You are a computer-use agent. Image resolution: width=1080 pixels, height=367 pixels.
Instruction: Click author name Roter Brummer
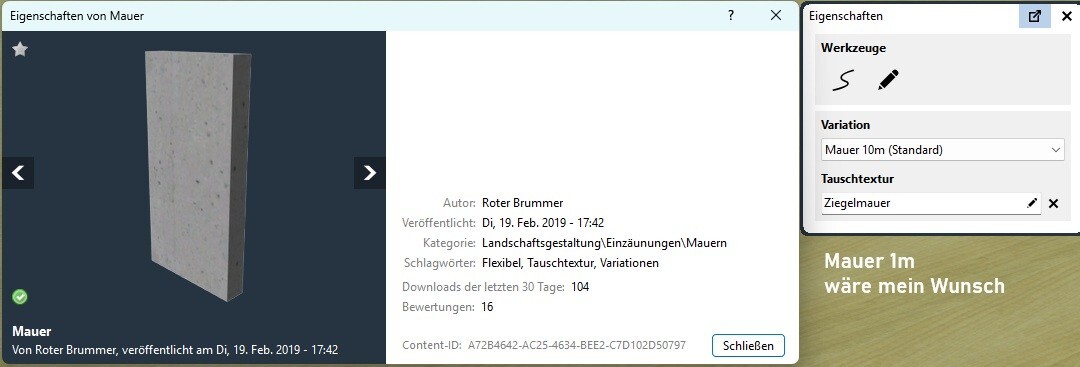click(523, 202)
